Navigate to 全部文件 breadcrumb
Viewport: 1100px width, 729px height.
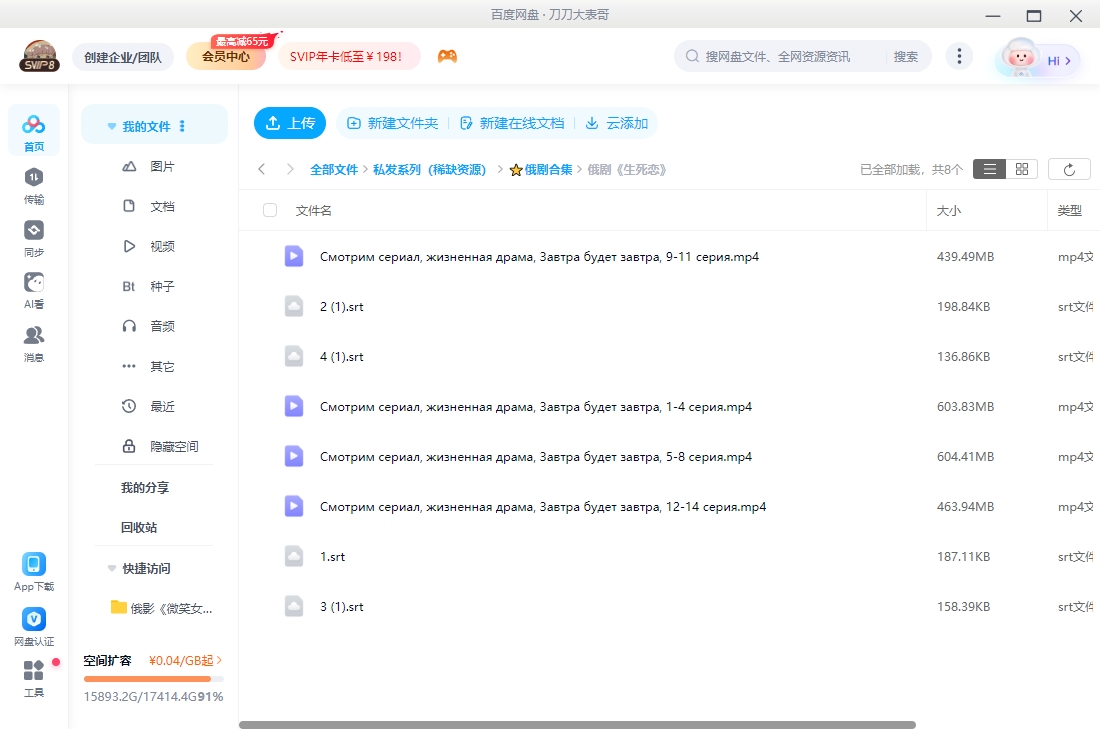[x=334, y=170]
